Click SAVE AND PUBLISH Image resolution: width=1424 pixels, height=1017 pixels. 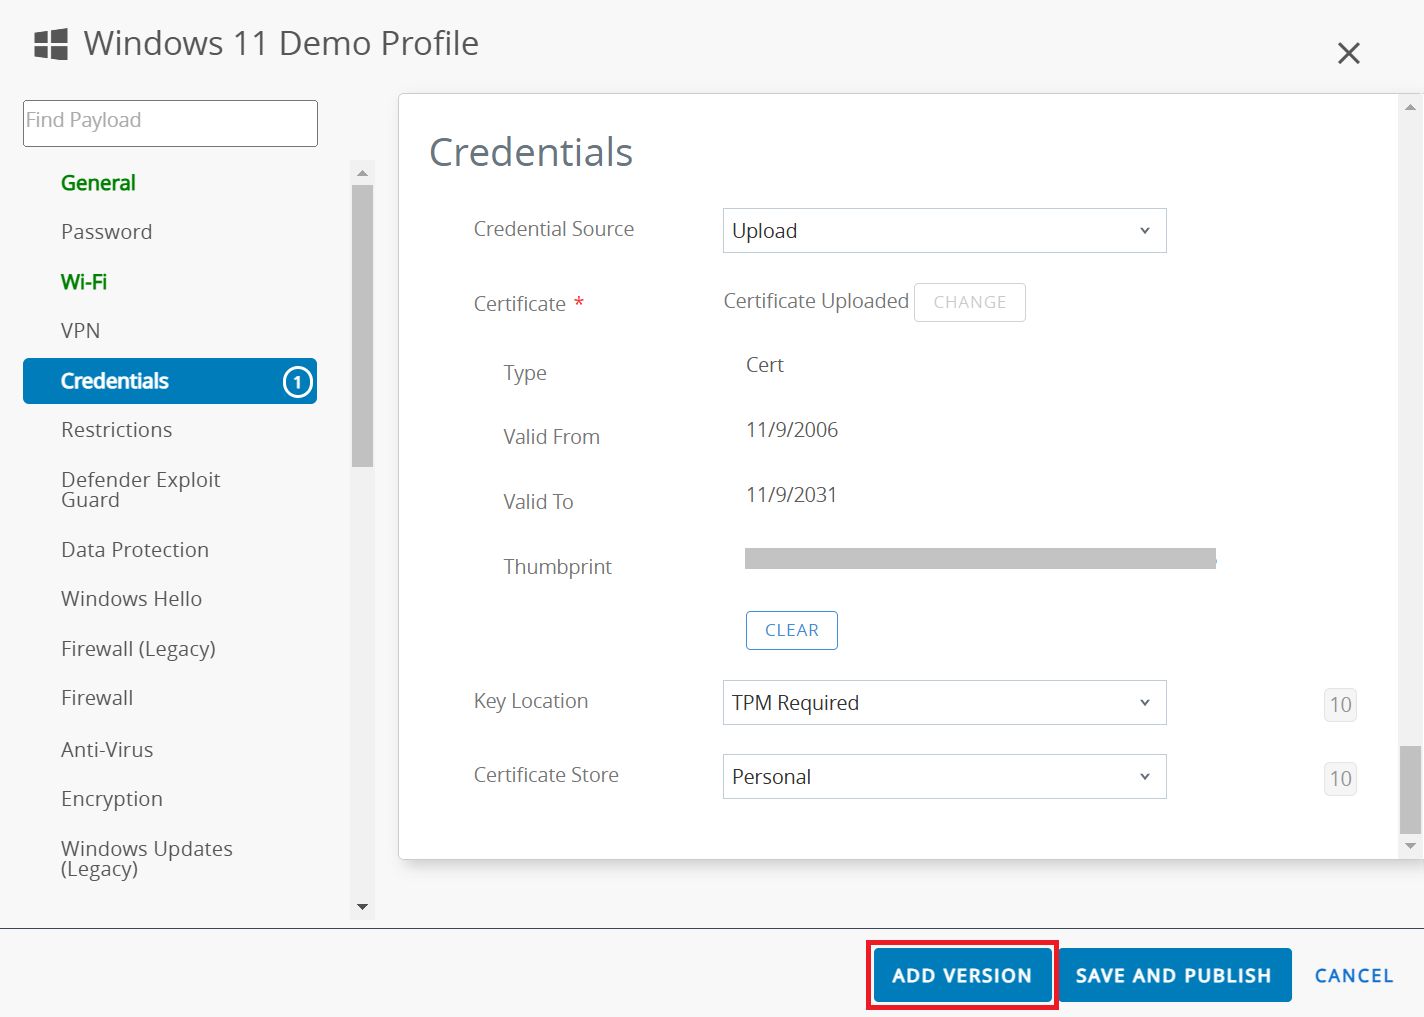[x=1174, y=975]
